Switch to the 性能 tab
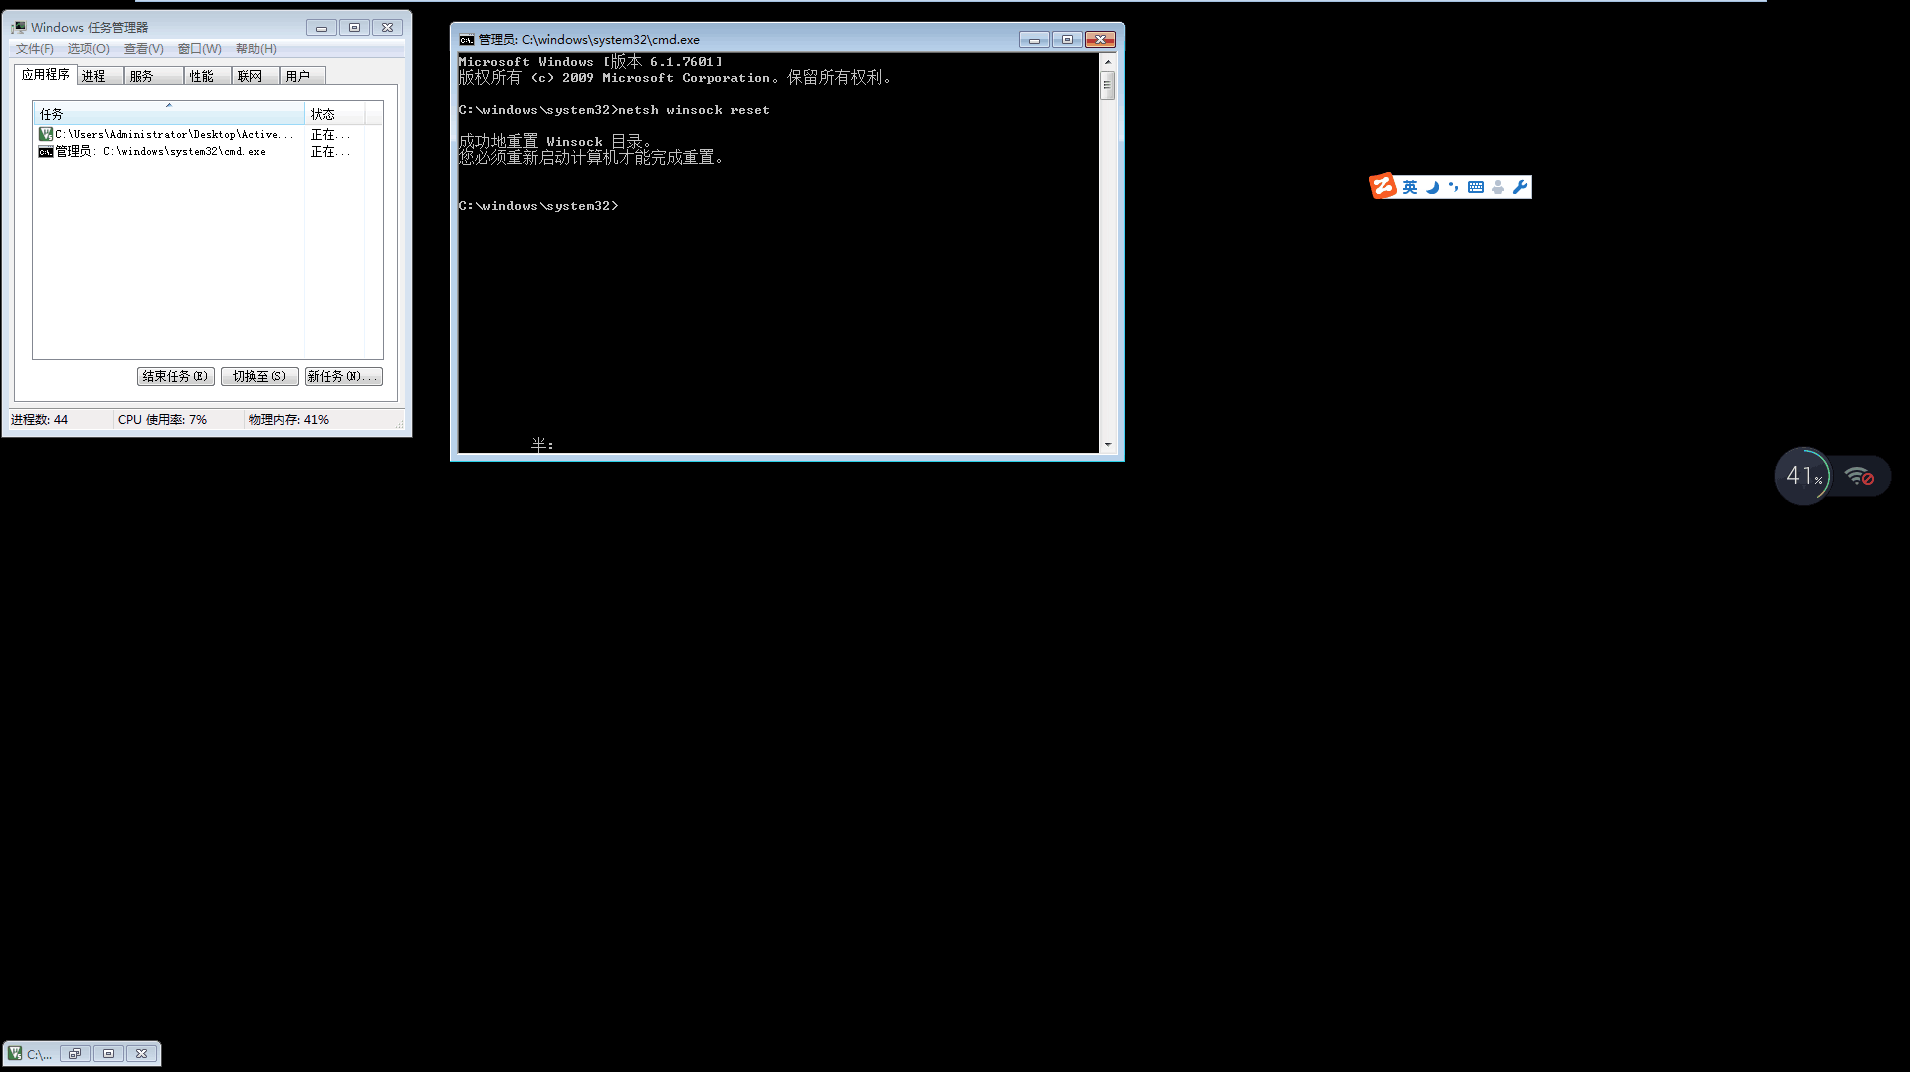1910x1072 pixels. point(208,76)
